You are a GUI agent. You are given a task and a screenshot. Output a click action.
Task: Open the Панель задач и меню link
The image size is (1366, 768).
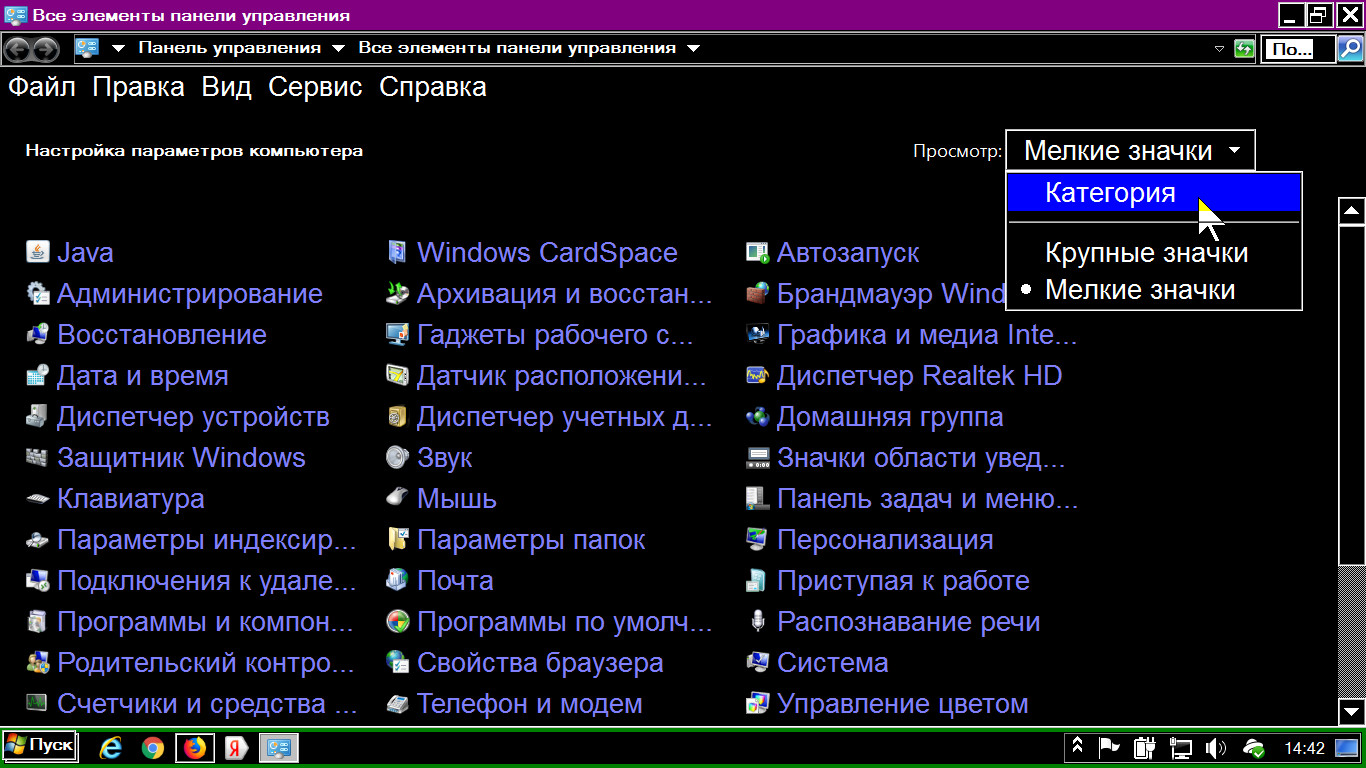click(x=928, y=499)
